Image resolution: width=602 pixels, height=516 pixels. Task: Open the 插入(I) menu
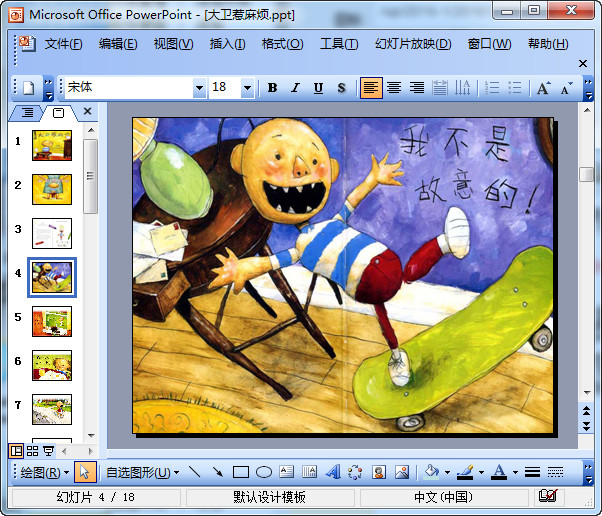(227, 44)
